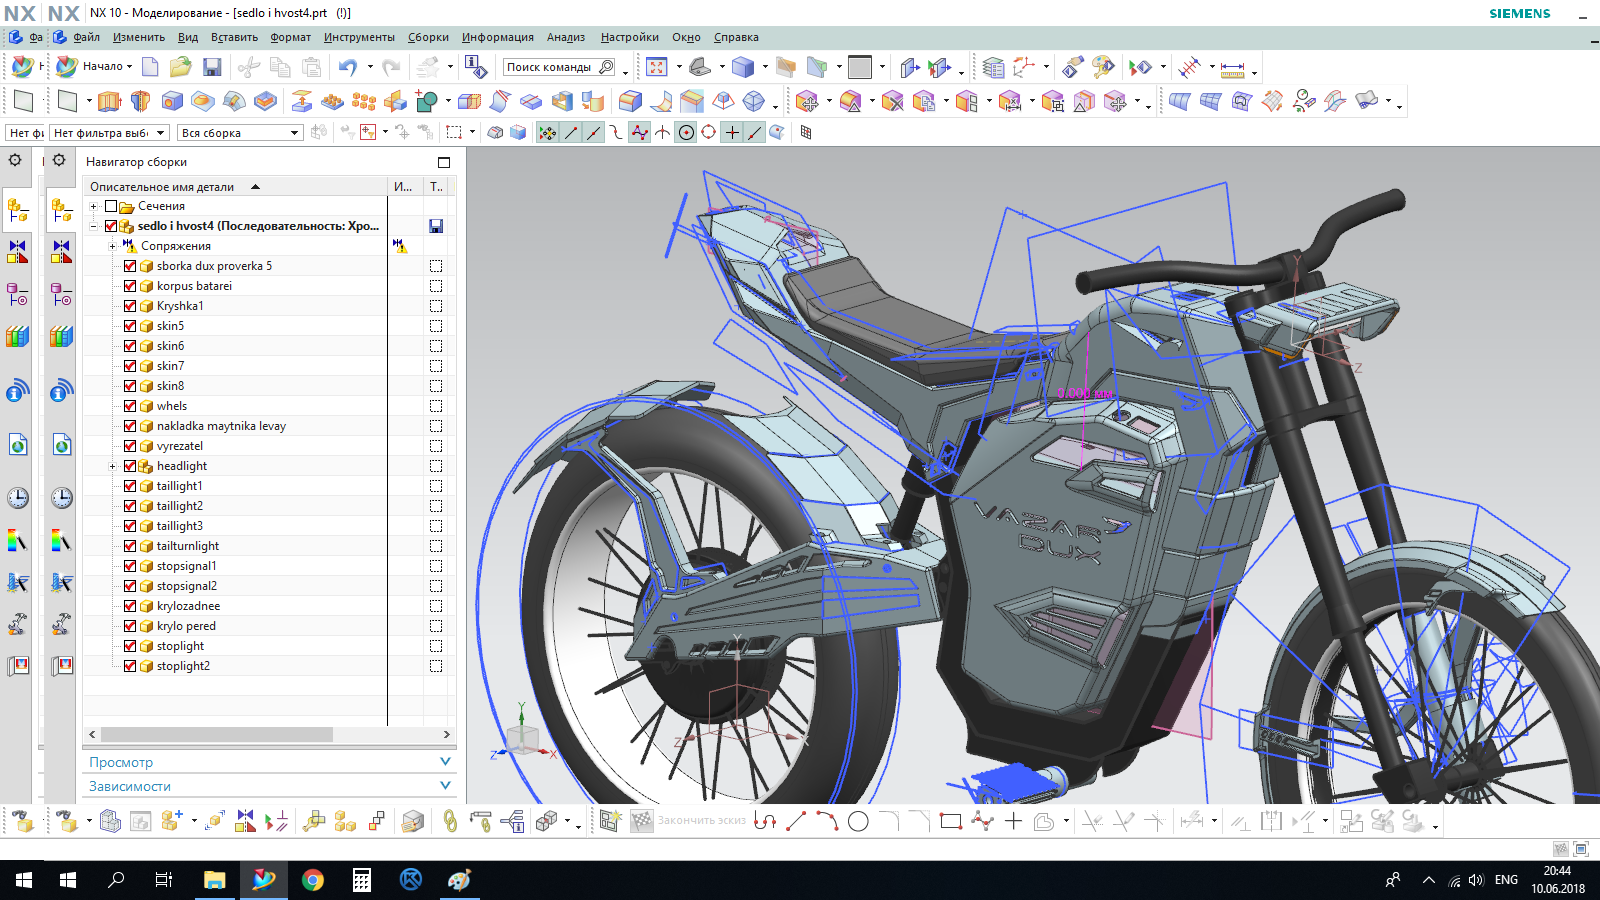Expand the Сечения tree node

pos(94,206)
